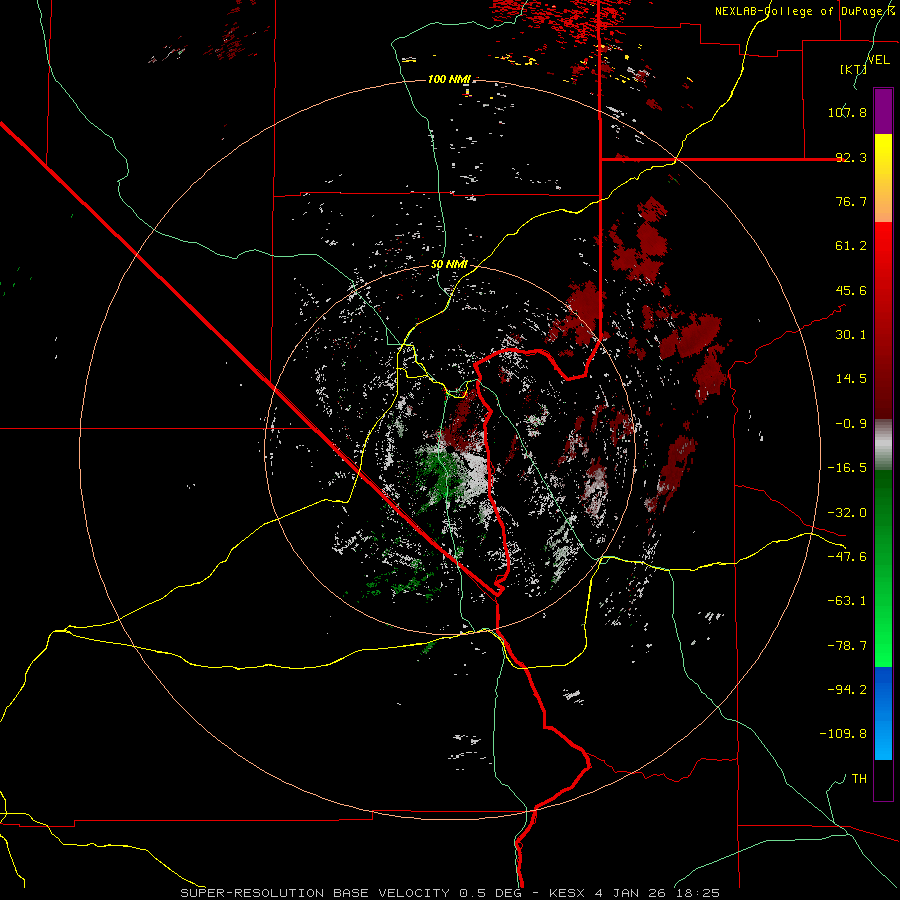Click the 45.6 legend value
The width and height of the screenshot is (900, 900).
(x=851, y=290)
